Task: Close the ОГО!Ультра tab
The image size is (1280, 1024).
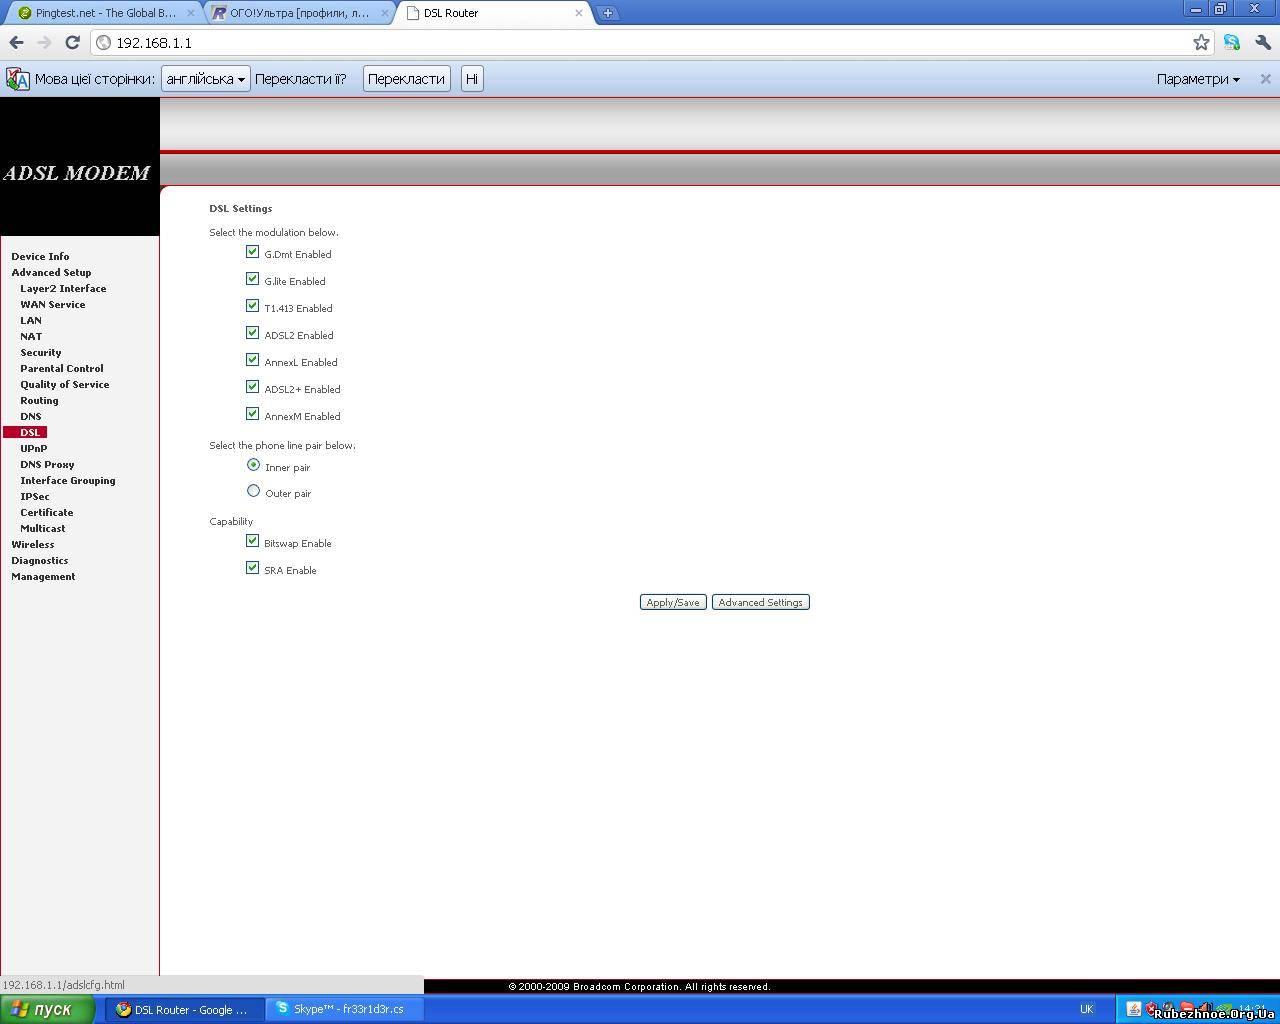Action: [385, 13]
